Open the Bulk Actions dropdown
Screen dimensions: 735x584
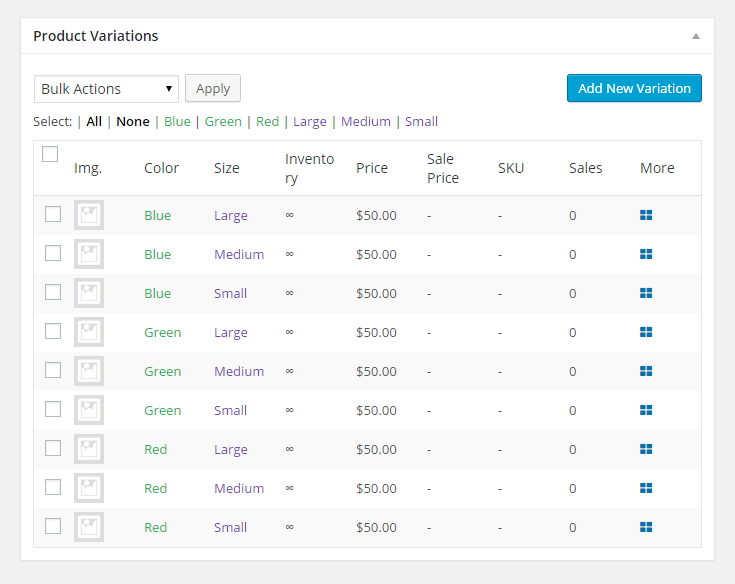coord(106,89)
